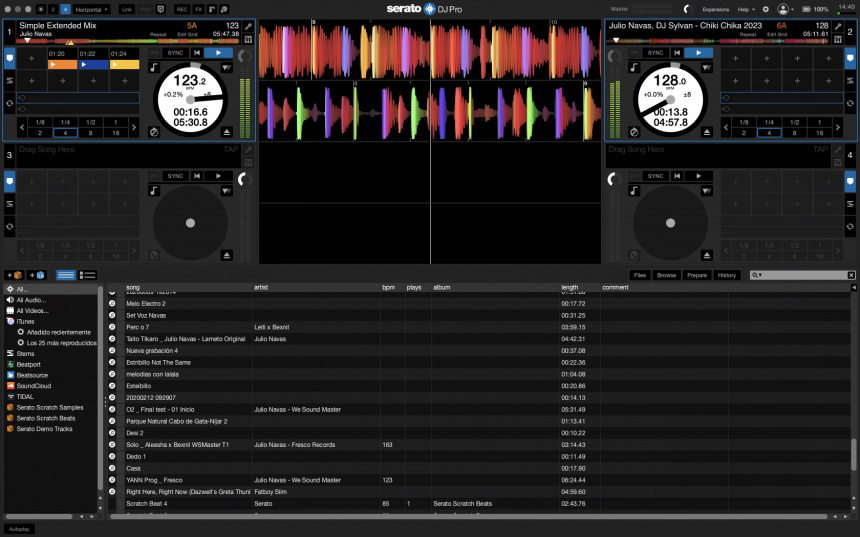Image resolution: width=860 pixels, height=537 pixels.
Task: Open the Help dropdown menu
Action: point(746,9)
